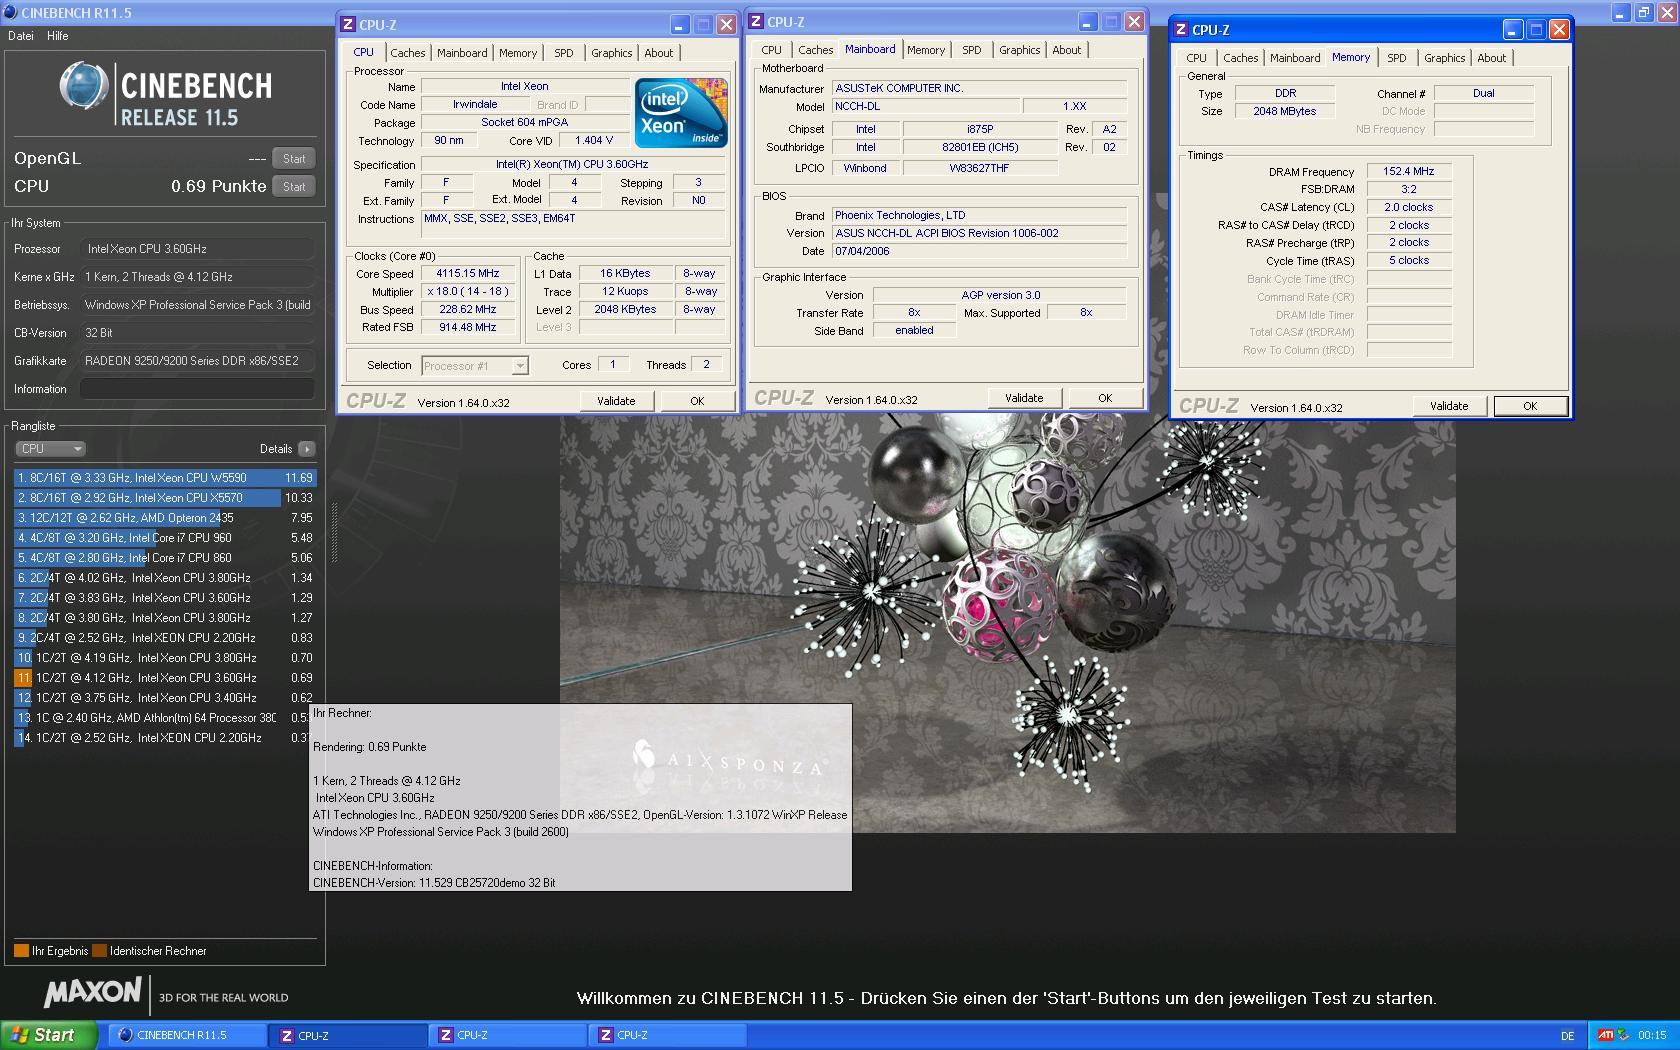Start the OpenGL benchmark
The height and width of the screenshot is (1050, 1680).
(x=294, y=159)
